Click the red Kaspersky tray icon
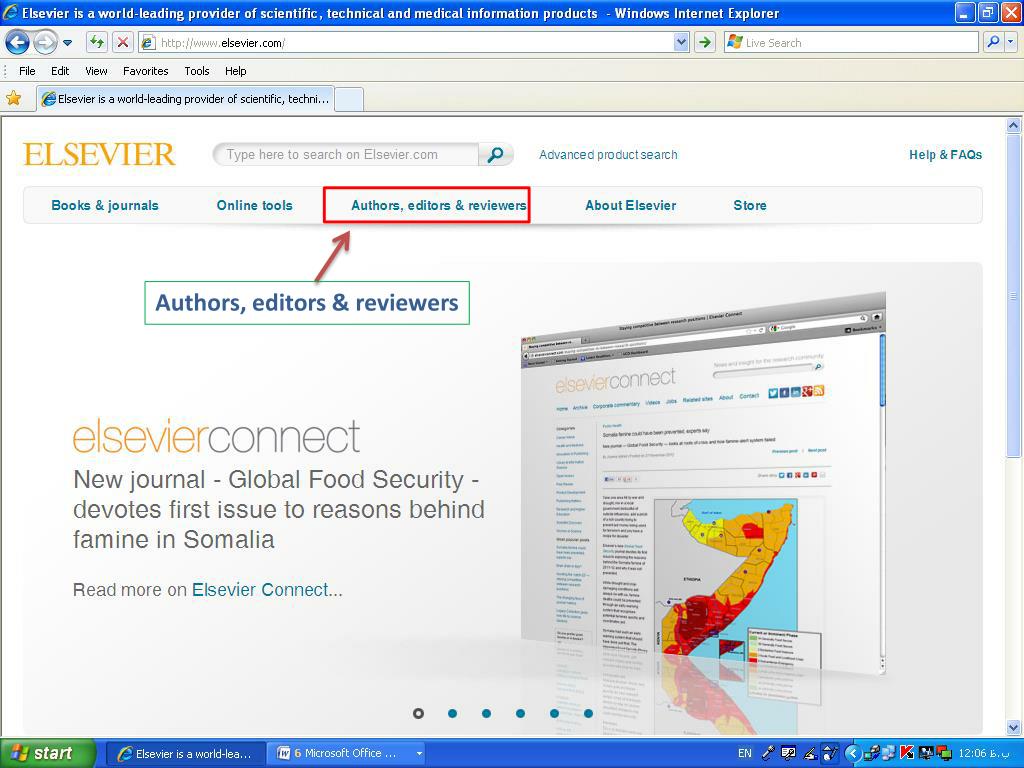 click(907, 753)
